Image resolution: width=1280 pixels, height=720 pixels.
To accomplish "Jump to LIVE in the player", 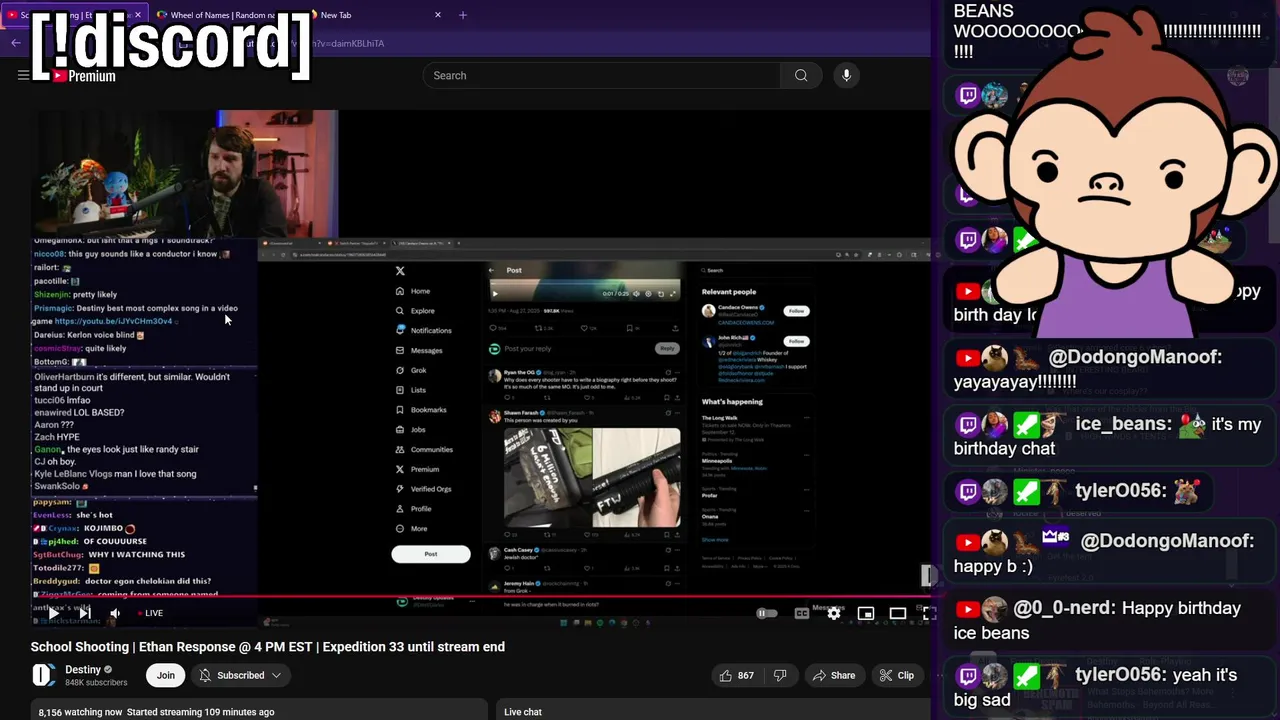I will [149, 613].
